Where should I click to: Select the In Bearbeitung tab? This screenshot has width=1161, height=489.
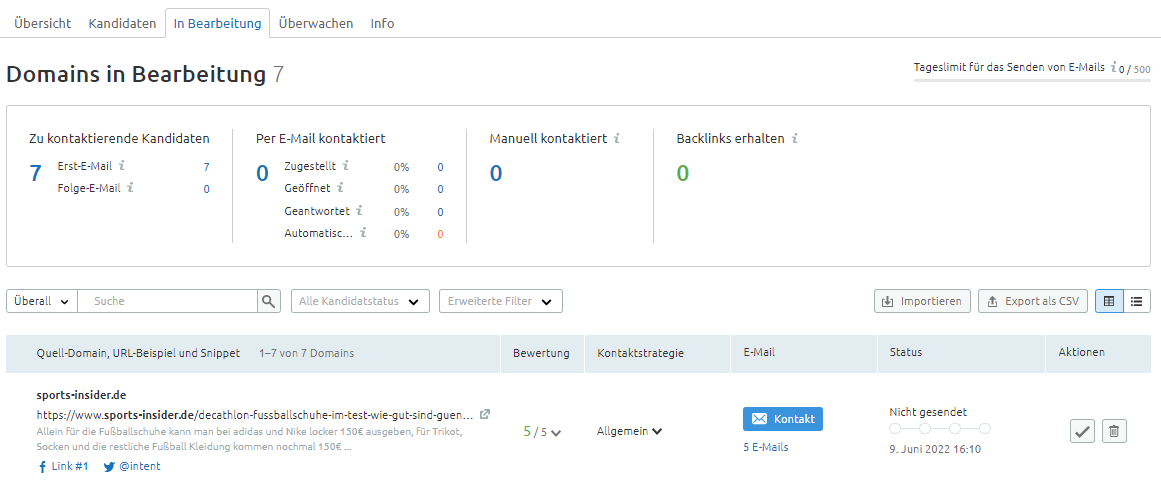(218, 23)
